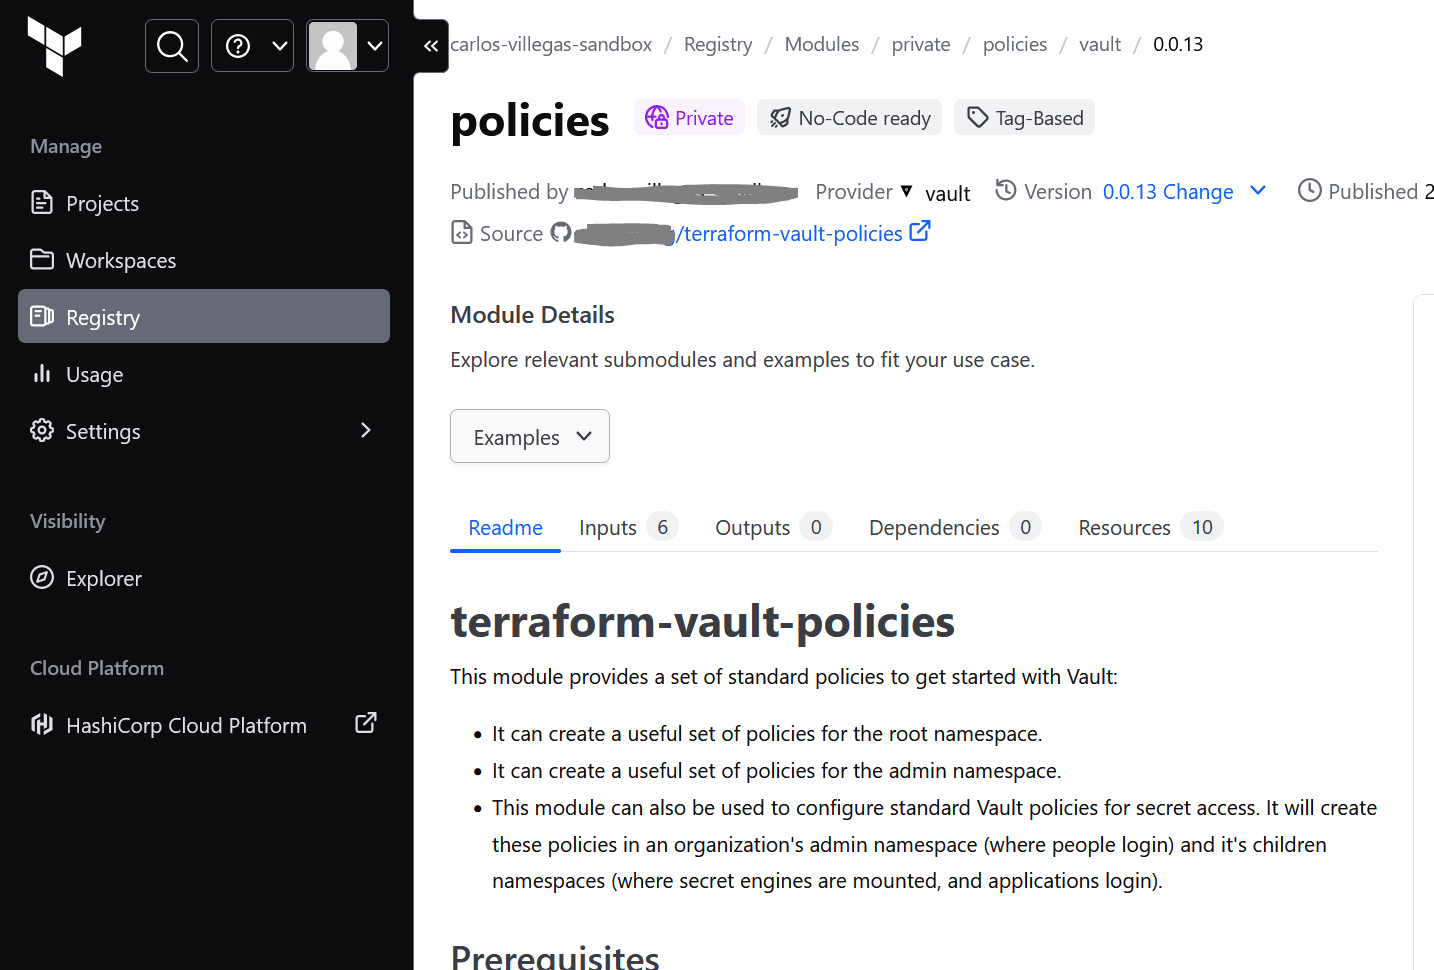Click the Published clock icon
The image size is (1434, 970).
[1309, 190]
